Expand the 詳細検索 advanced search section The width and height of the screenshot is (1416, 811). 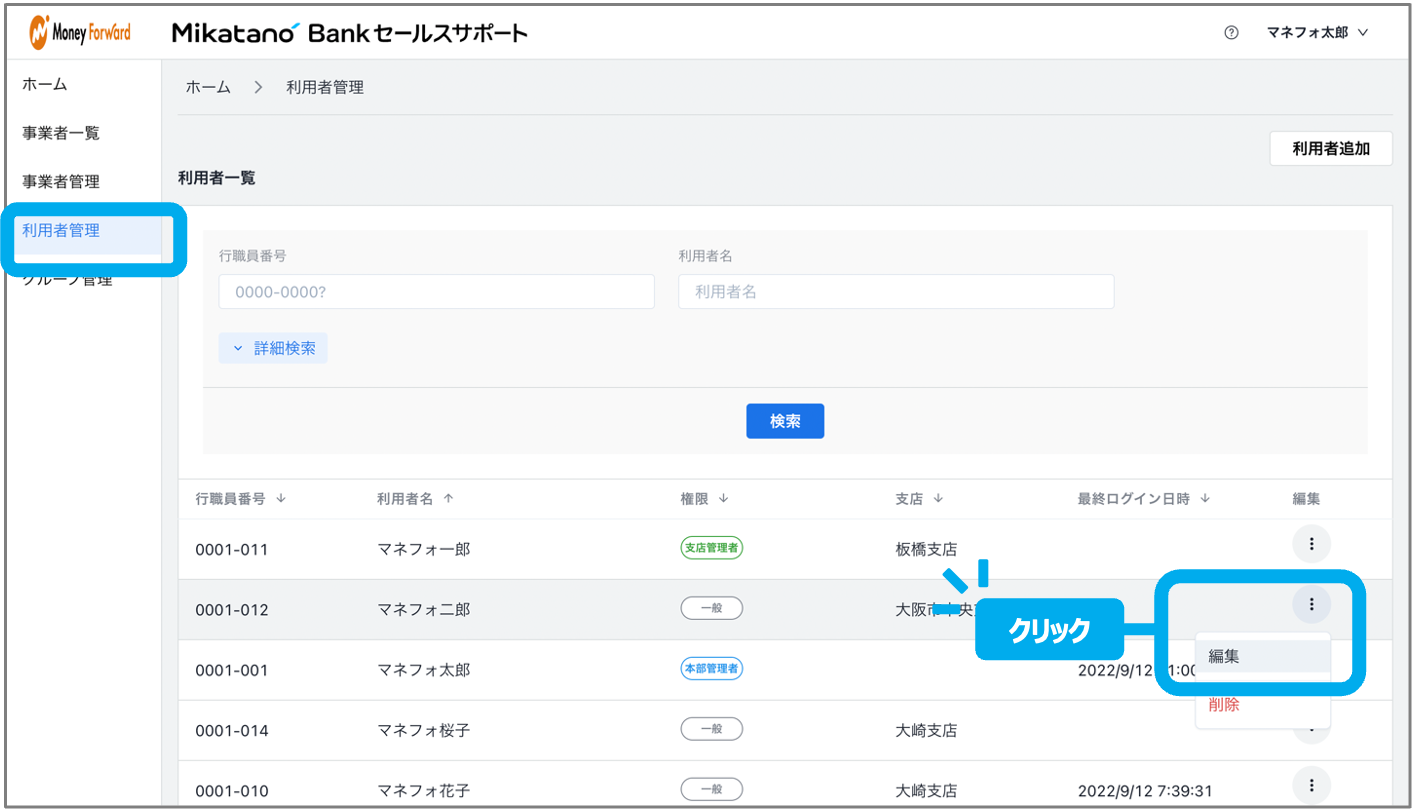pos(273,348)
